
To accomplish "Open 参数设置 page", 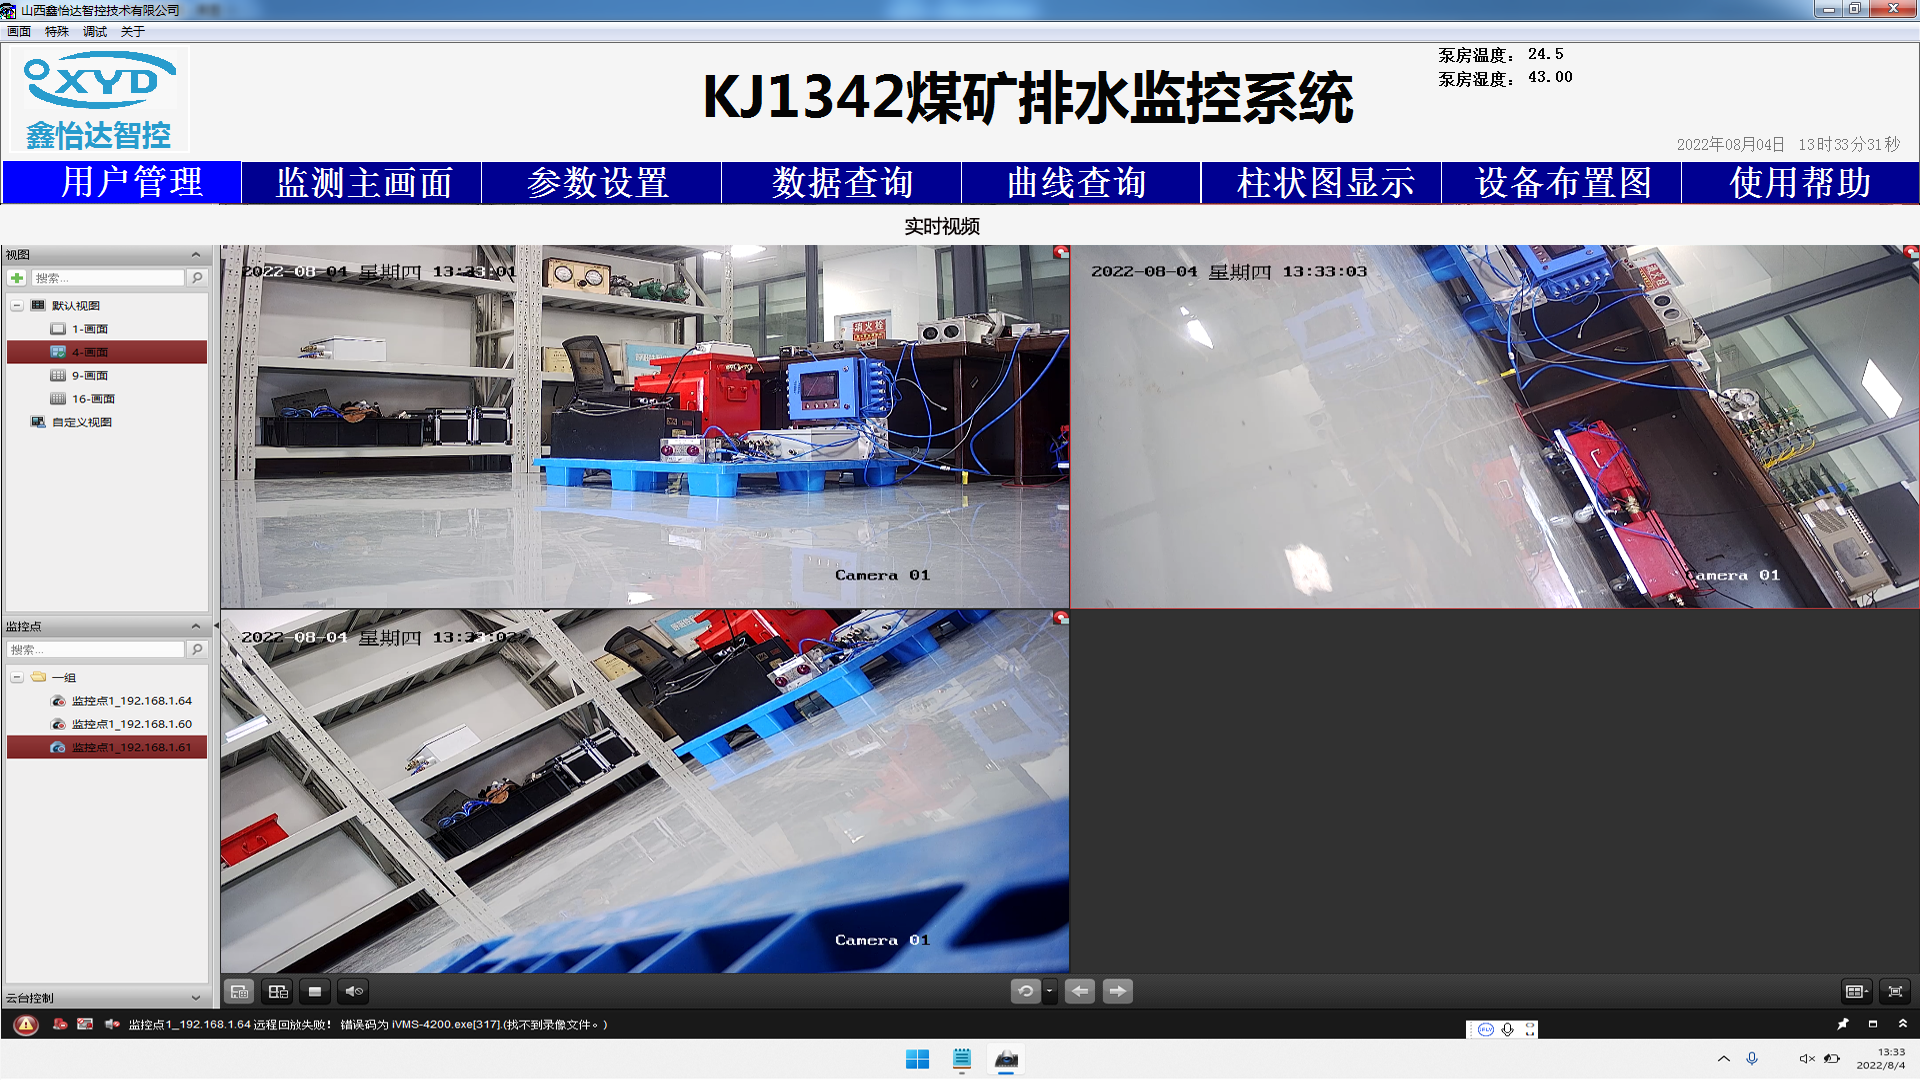I will click(598, 183).
